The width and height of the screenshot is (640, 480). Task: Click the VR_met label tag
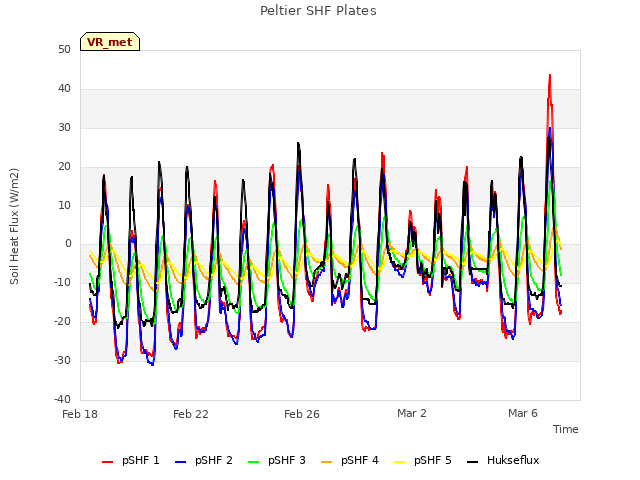pos(110,42)
